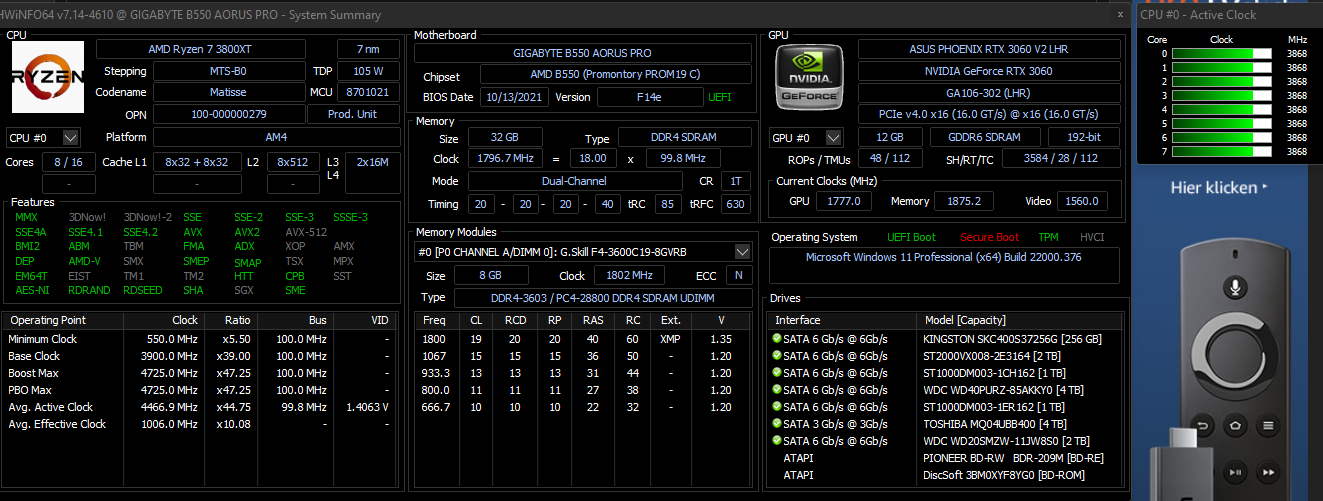This screenshot has width=1323, height=501.
Task: Click the 'TPM' status label
Action: 1048,237
